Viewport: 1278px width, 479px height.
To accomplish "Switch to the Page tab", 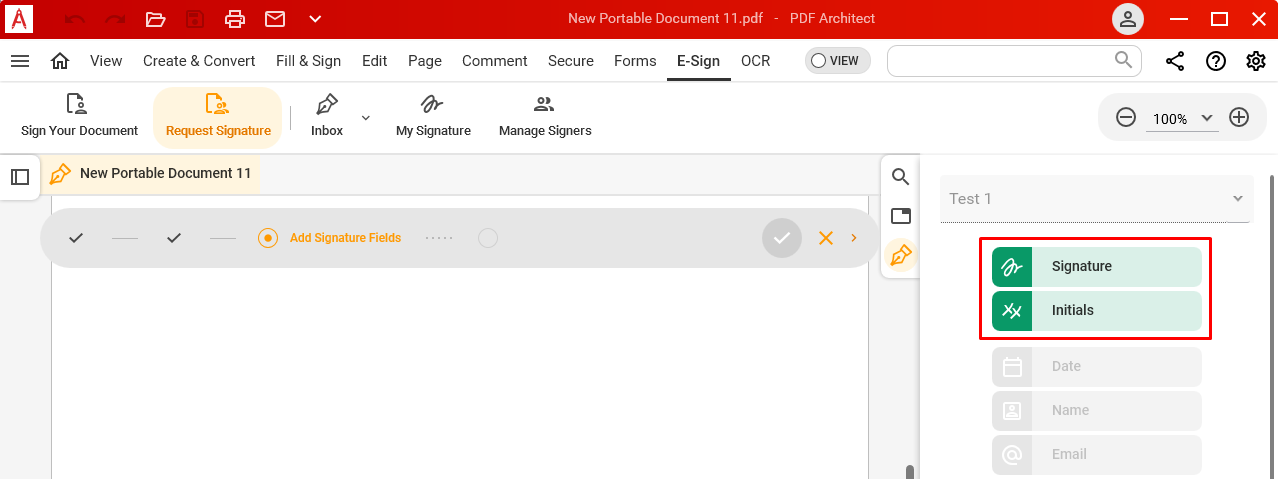I will [x=425, y=61].
